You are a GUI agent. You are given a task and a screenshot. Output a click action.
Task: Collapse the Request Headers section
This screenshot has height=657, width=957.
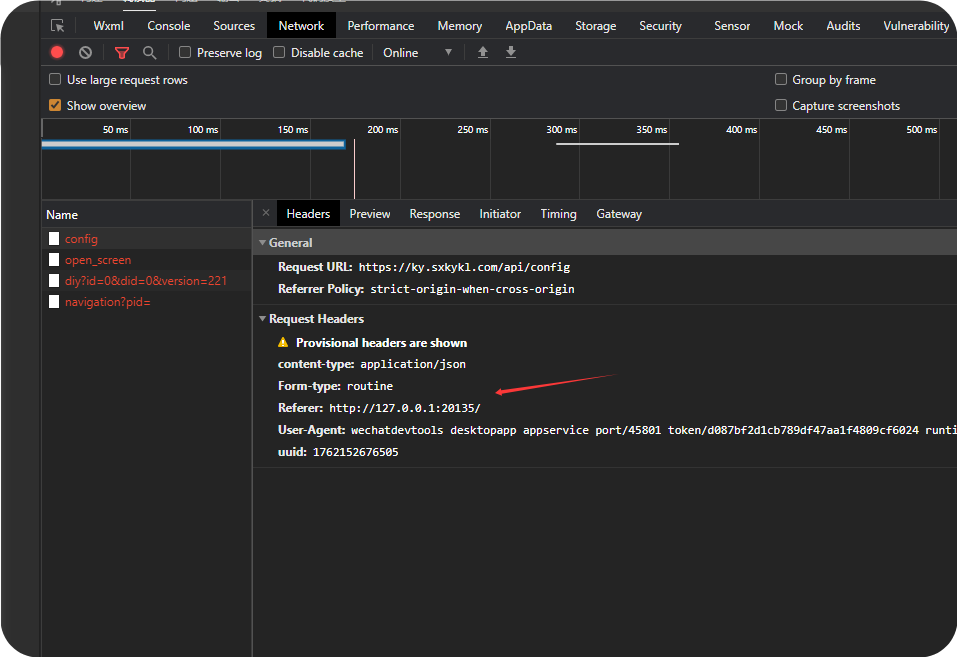[262, 319]
